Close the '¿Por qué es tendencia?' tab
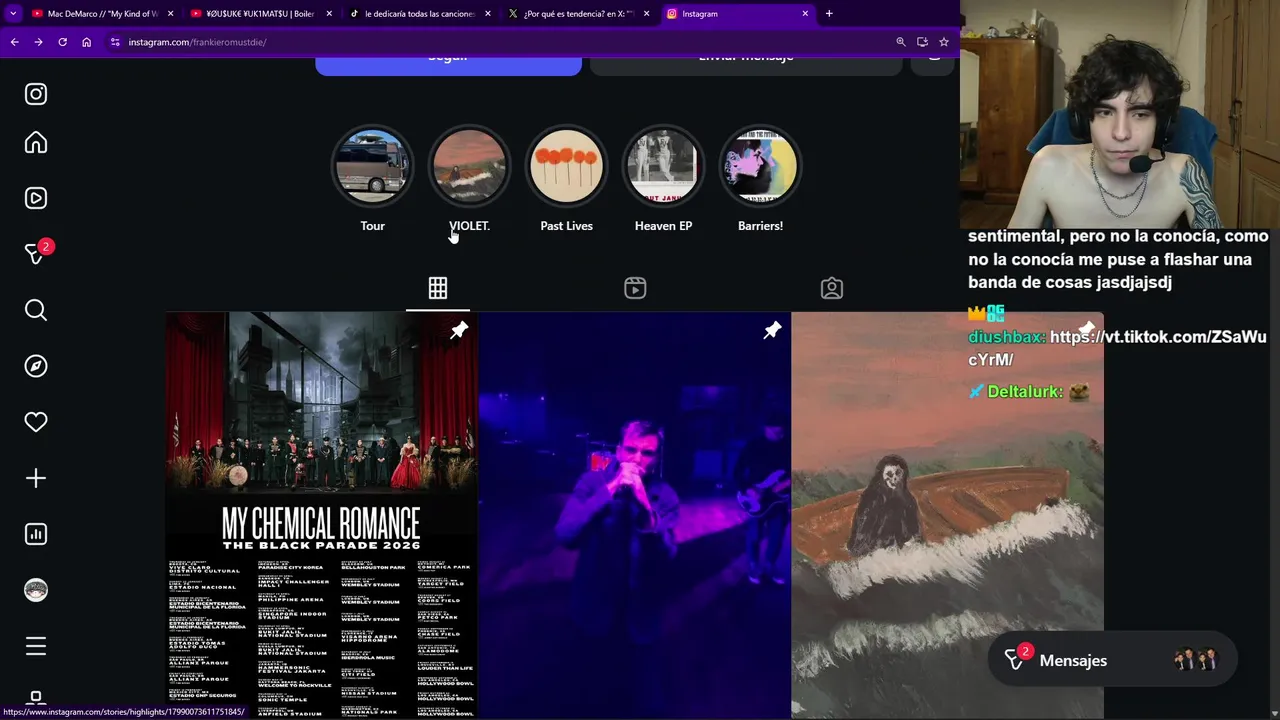 647,14
